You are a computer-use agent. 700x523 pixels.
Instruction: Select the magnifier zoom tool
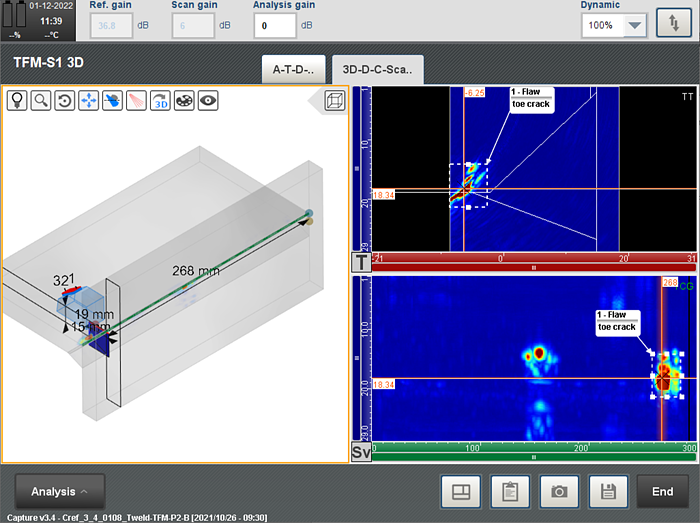point(40,100)
